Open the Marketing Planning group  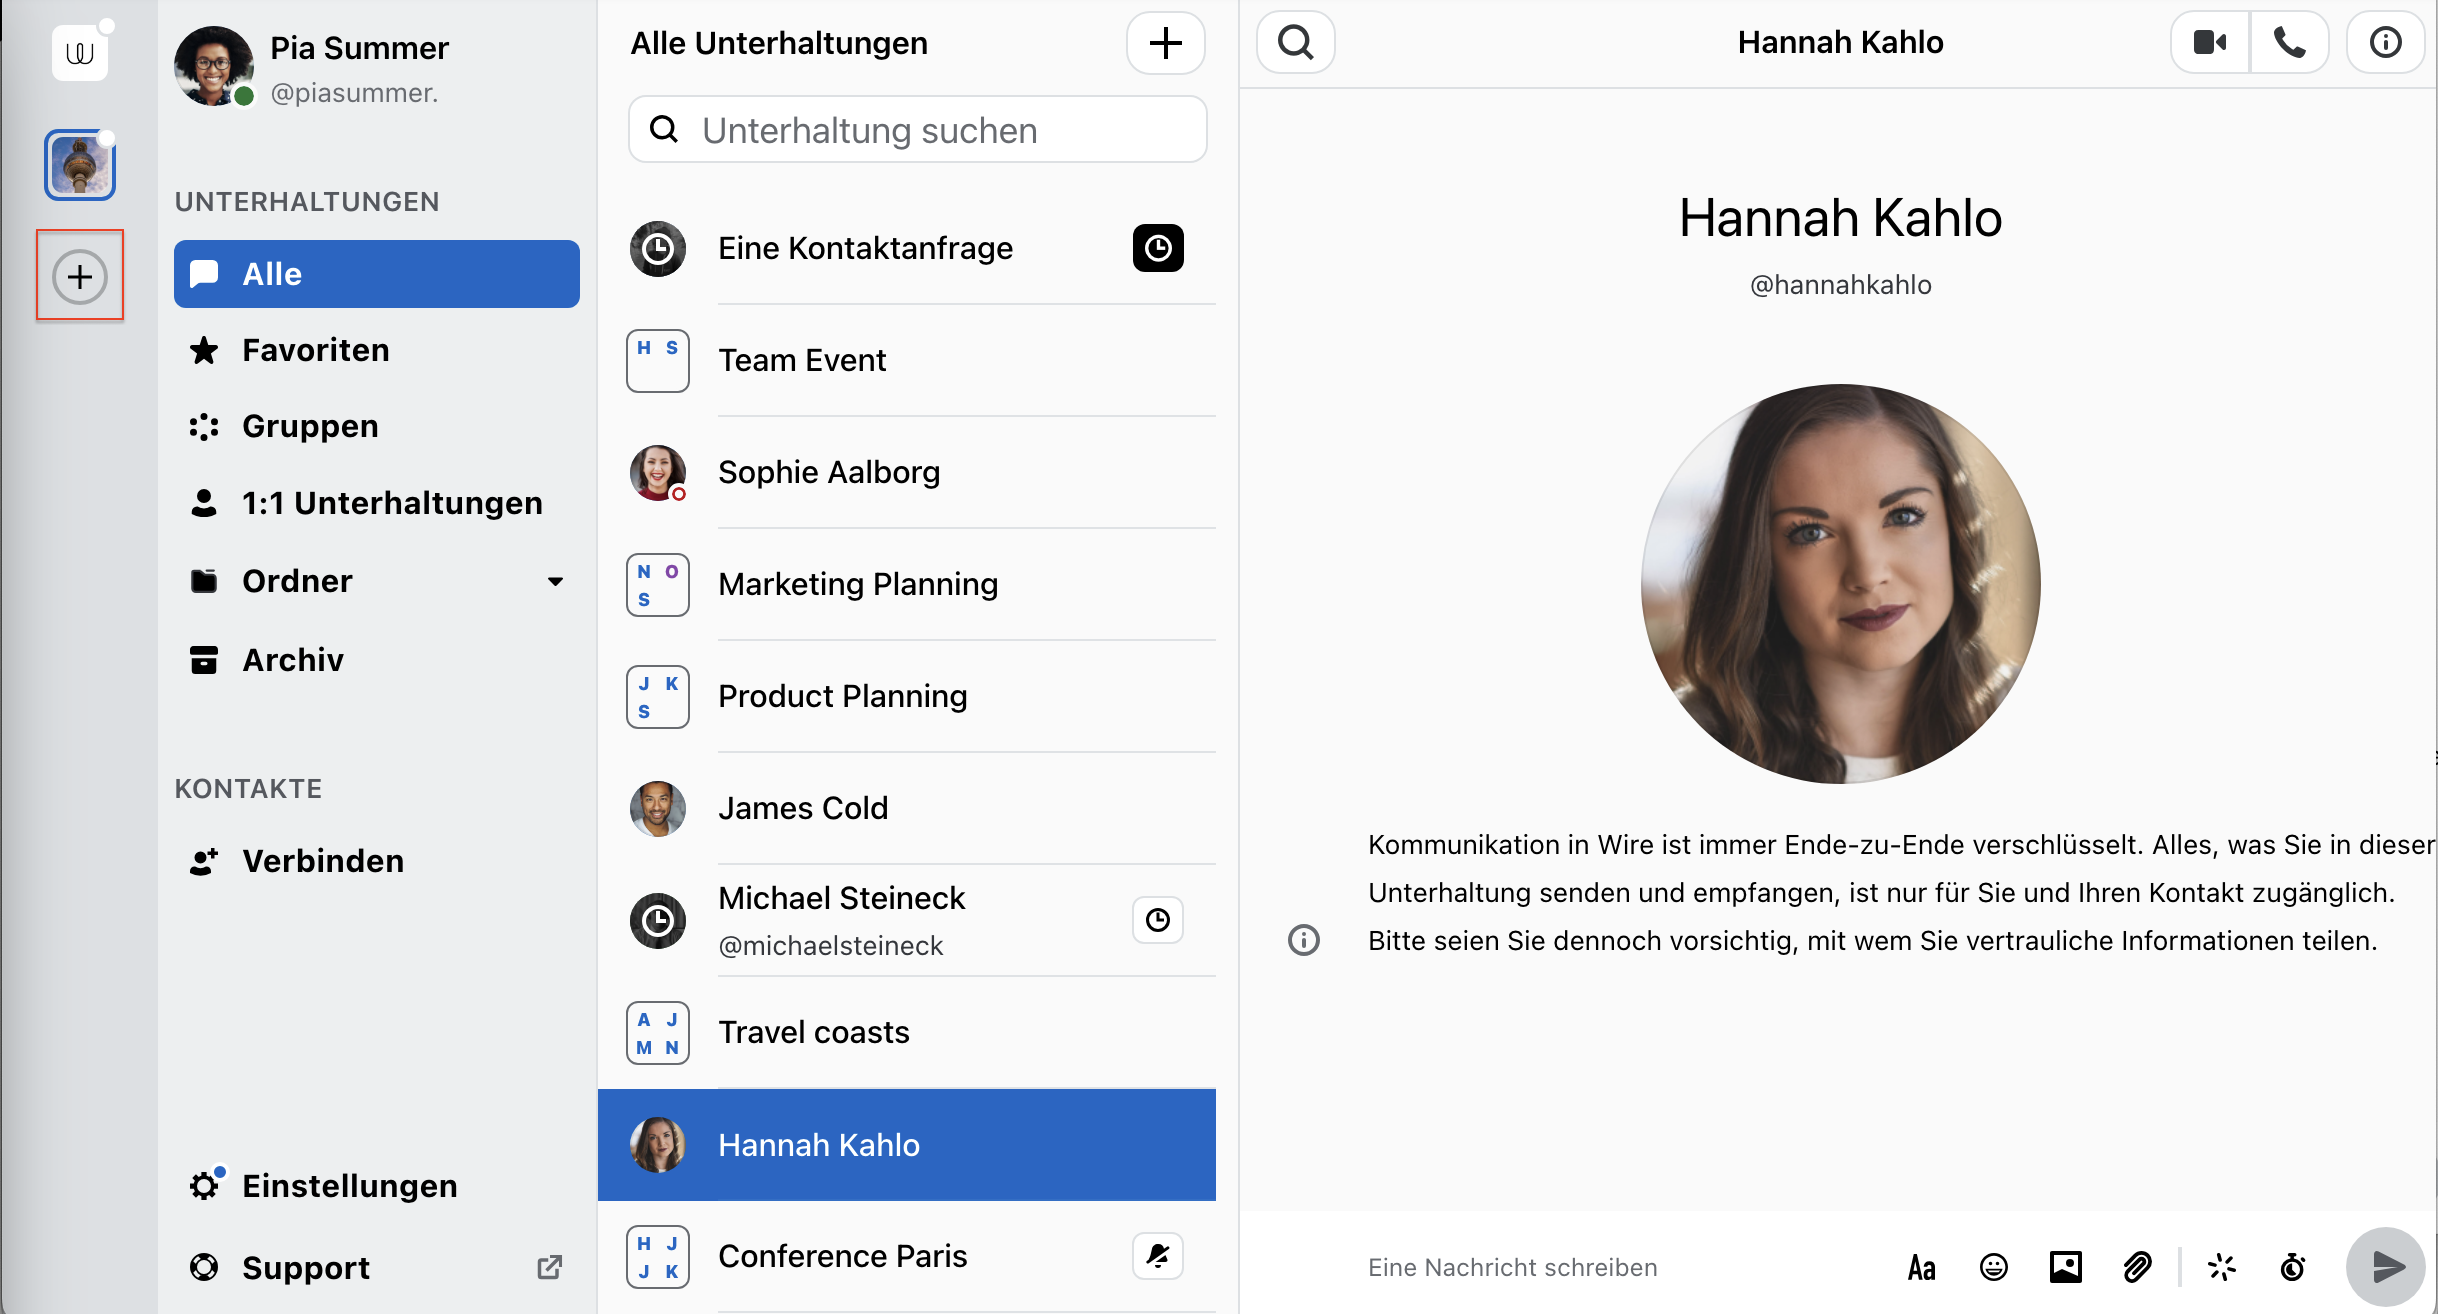(x=907, y=584)
